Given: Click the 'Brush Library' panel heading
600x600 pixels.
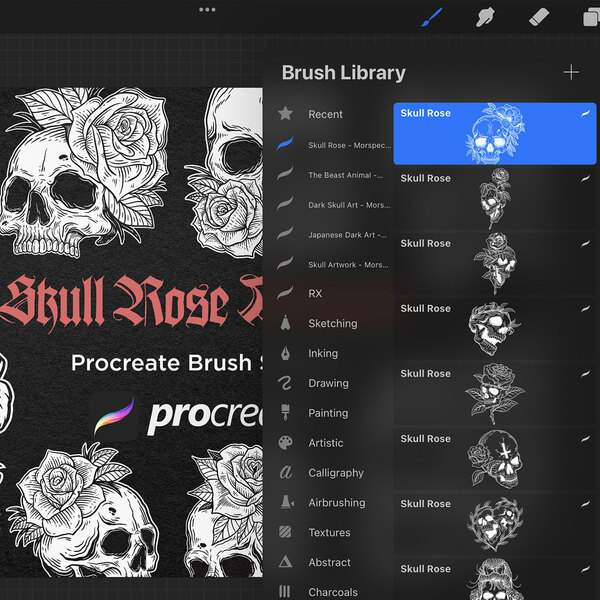Looking at the screenshot, I should (x=344, y=73).
